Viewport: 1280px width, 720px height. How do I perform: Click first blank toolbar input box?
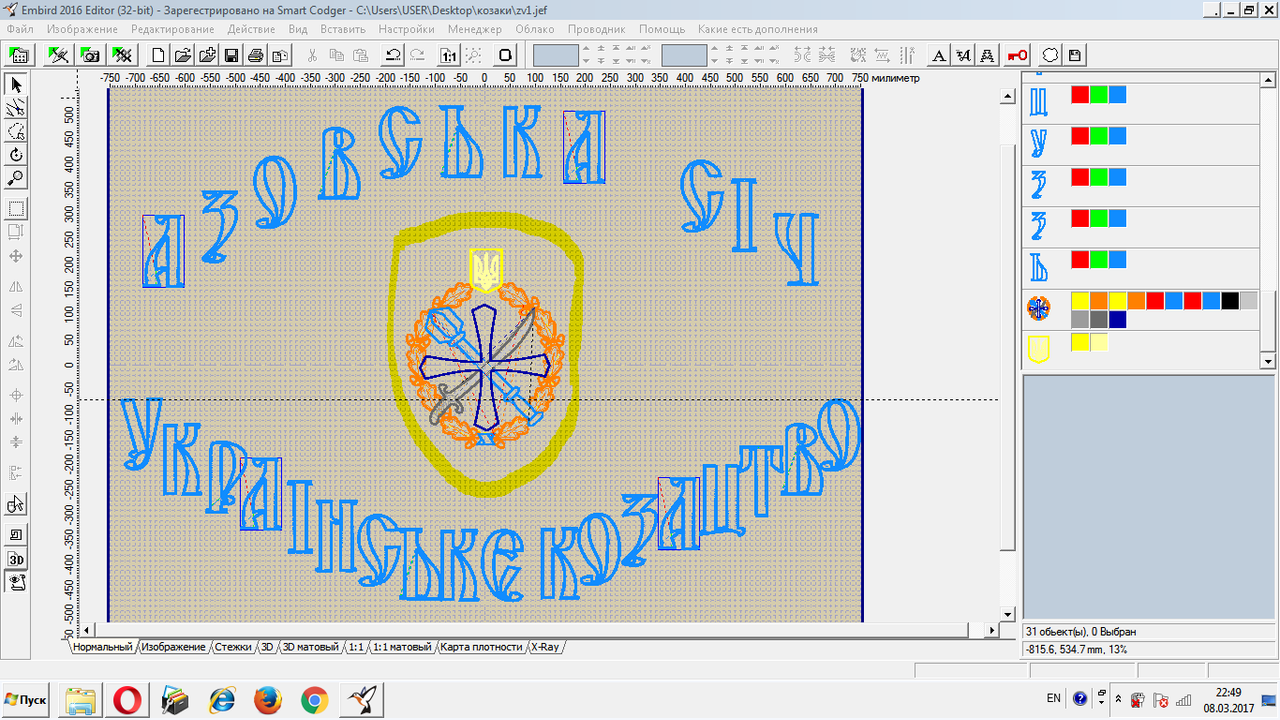pos(556,55)
